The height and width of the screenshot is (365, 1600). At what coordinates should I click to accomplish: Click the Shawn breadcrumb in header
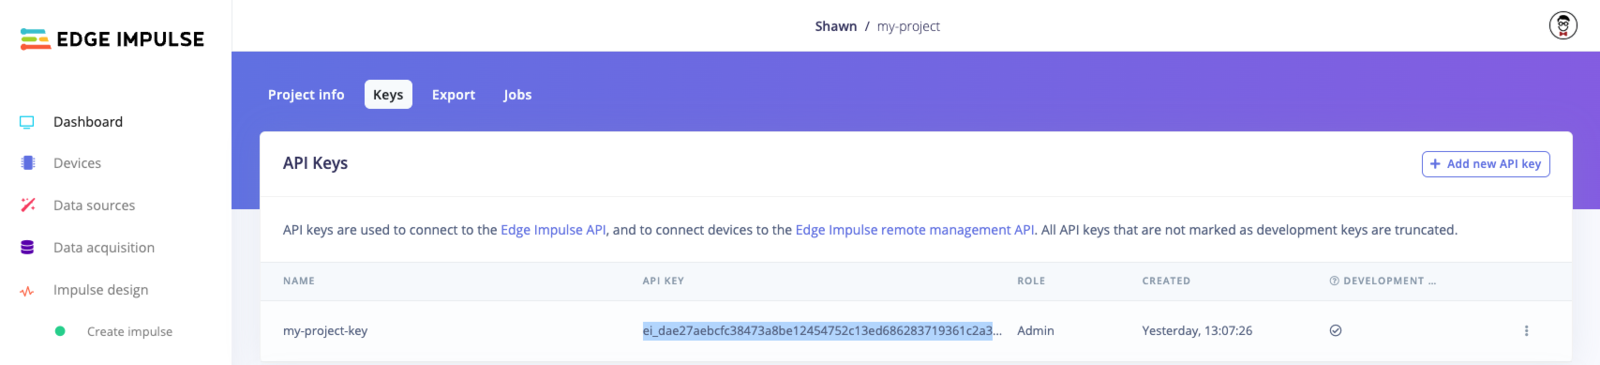point(836,26)
